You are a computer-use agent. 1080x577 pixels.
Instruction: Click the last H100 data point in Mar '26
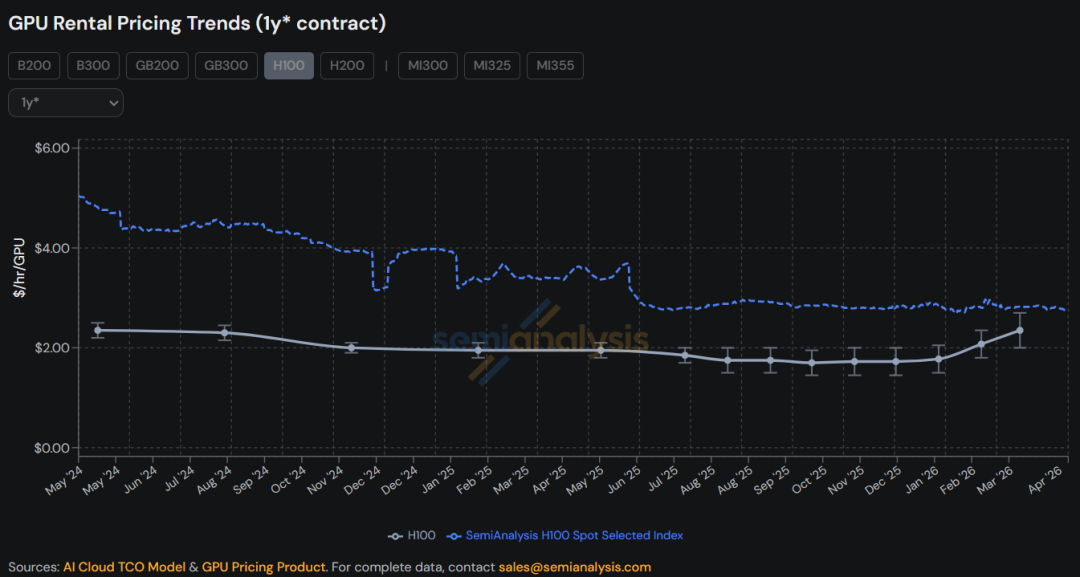pos(1019,331)
